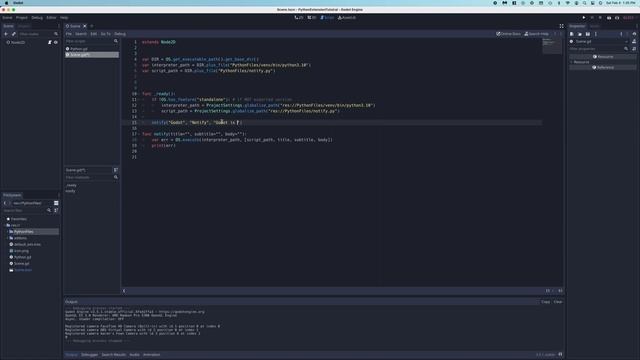Create a new resource in Inspector
Viewport: 640px width, 360px height.
572,34
